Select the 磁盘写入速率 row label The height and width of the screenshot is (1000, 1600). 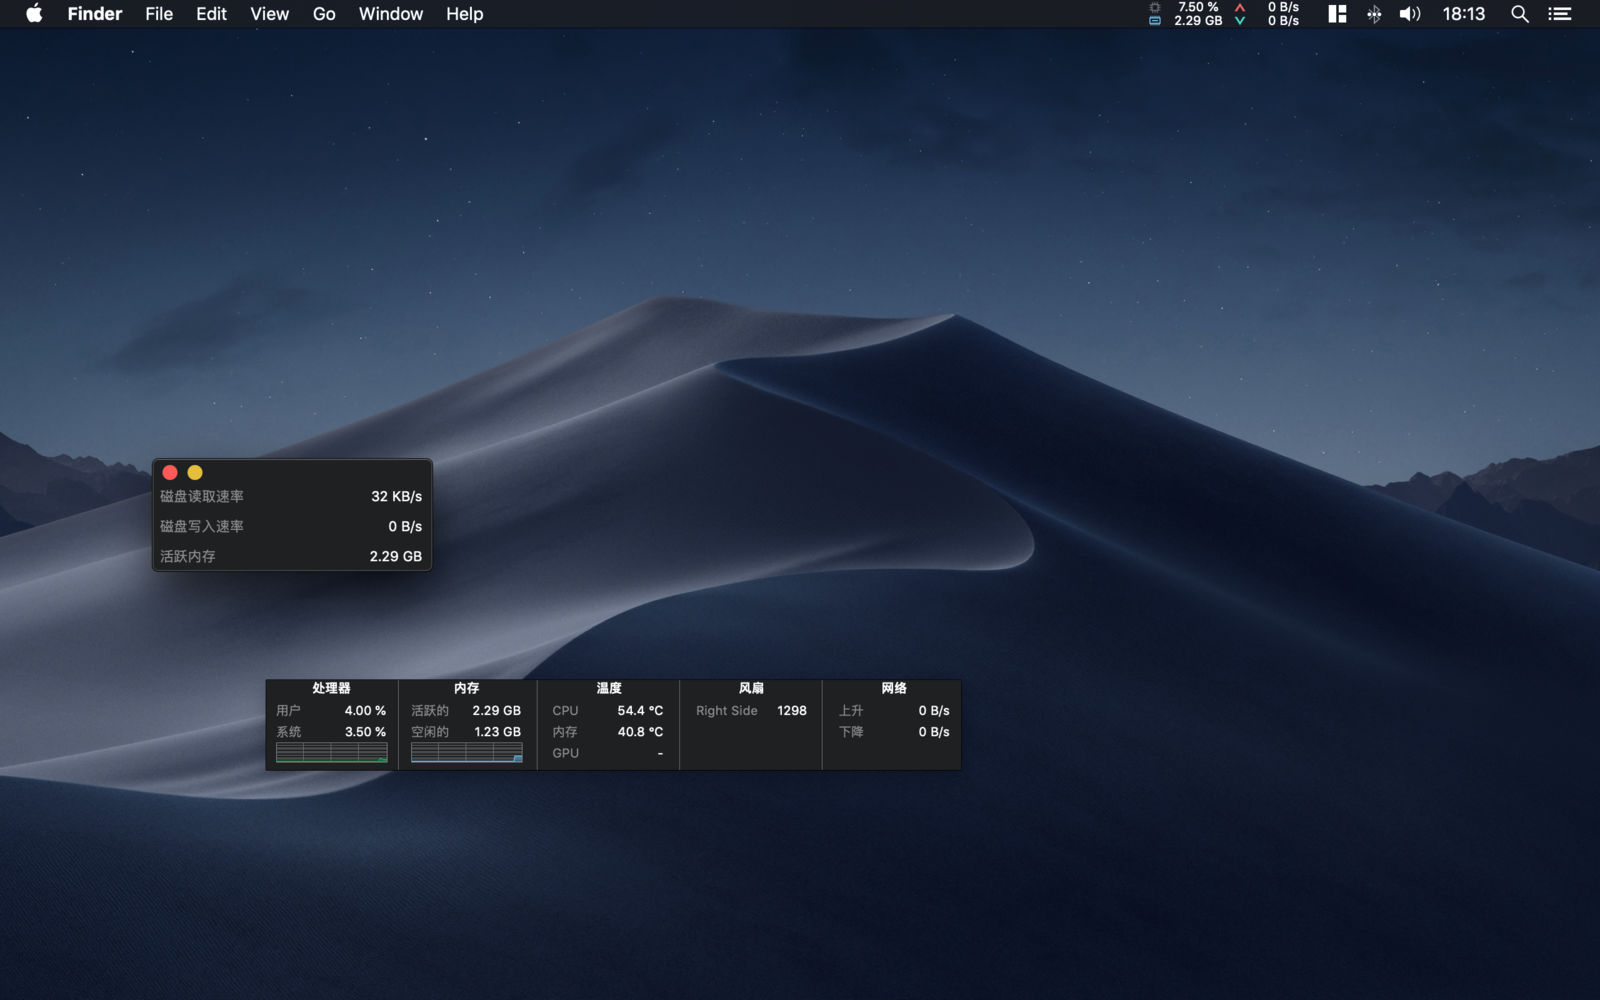coord(202,526)
